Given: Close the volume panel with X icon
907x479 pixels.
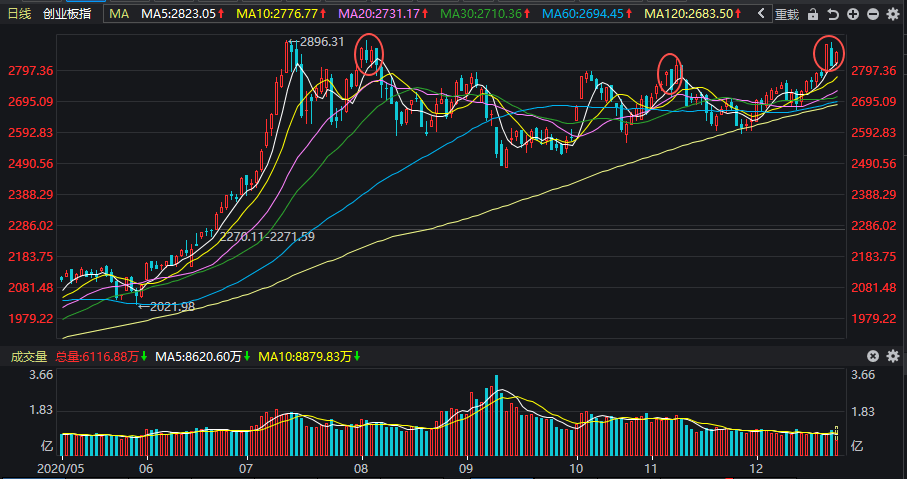Looking at the screenshot, I should pos(873,356).
